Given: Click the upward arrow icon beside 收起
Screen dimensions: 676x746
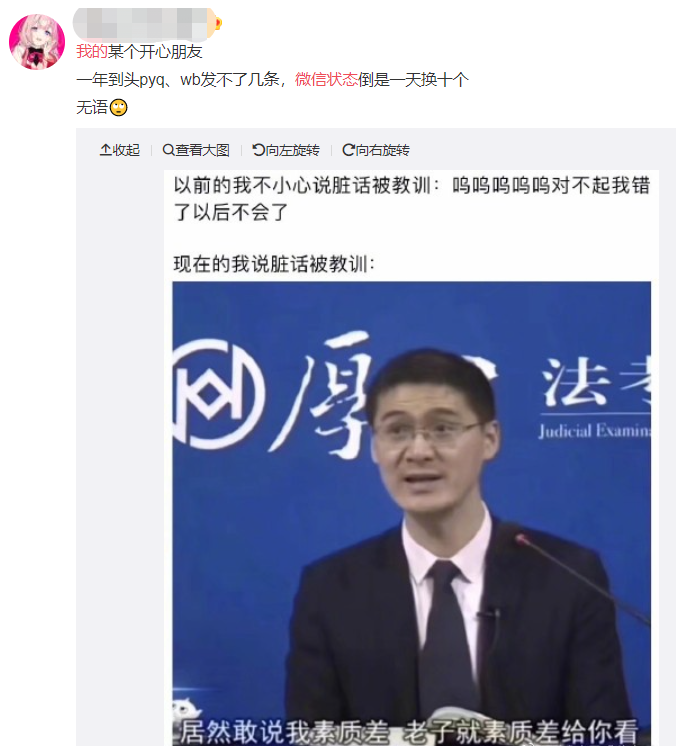Looking at the screenshot, I should (x=106, y=150).
